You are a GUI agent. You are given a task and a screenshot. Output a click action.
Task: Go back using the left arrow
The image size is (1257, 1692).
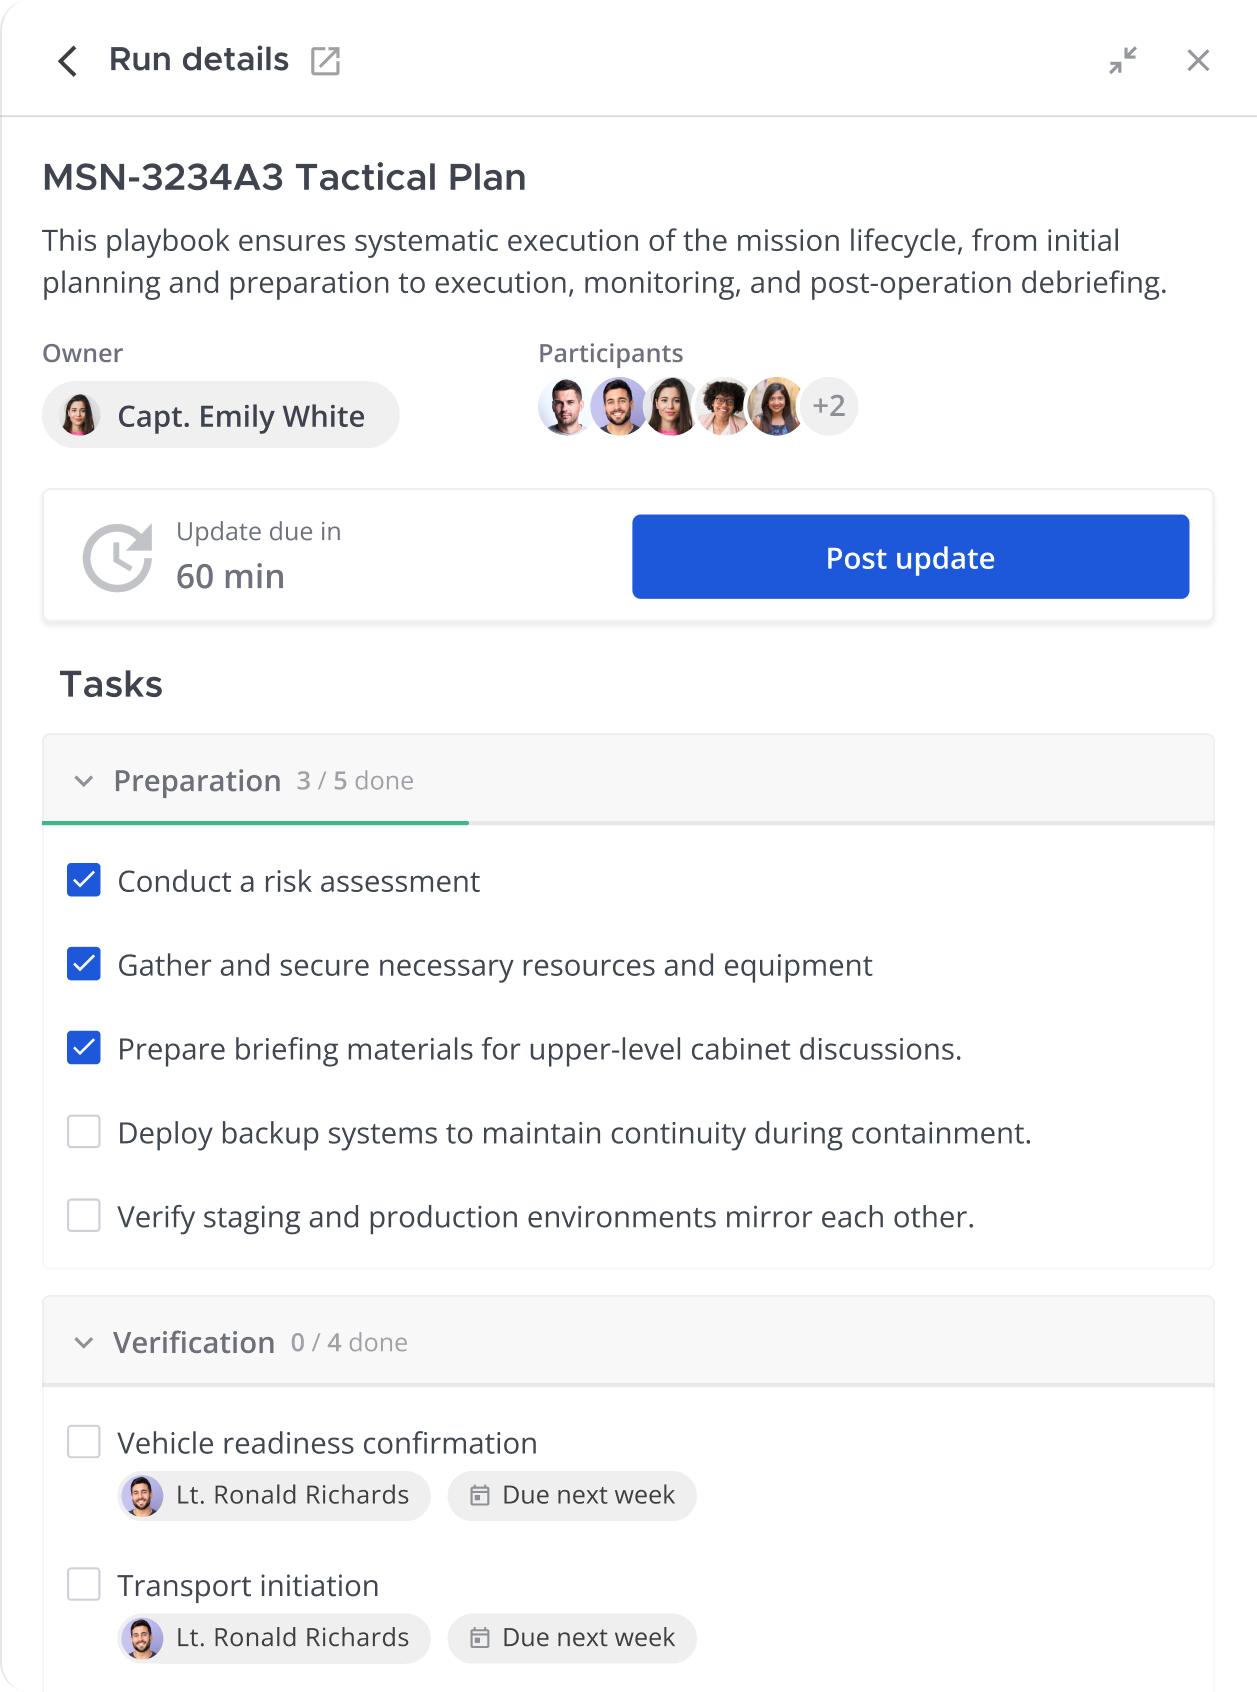coord(68,61)
